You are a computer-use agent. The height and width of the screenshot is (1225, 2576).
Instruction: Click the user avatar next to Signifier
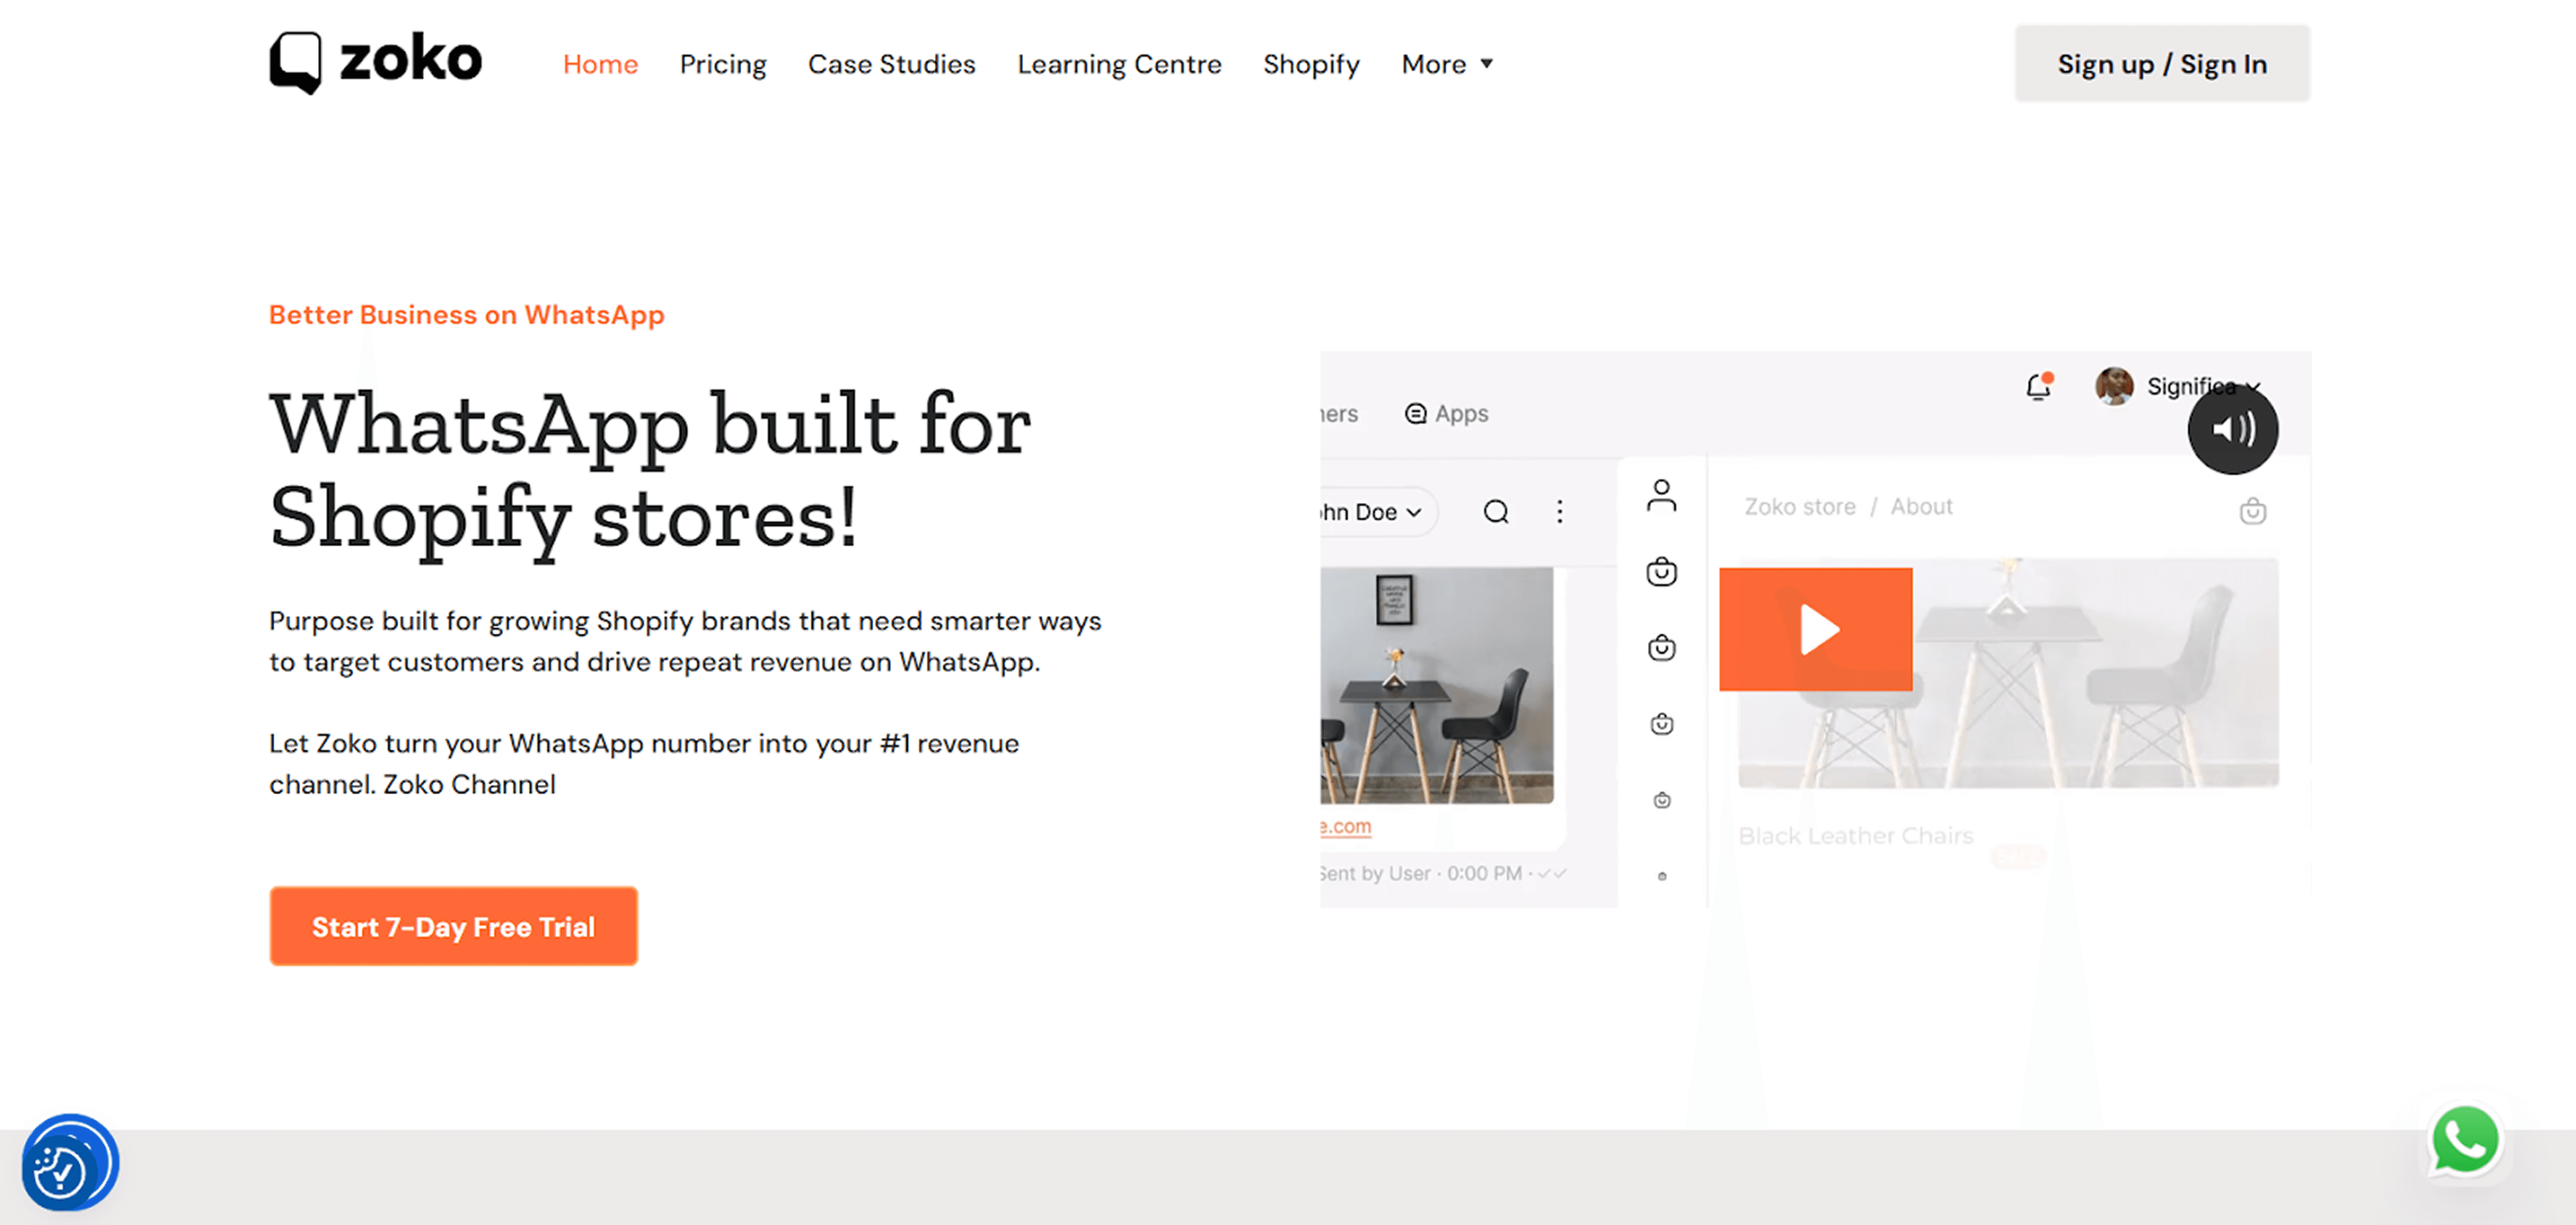(2113, 386)
